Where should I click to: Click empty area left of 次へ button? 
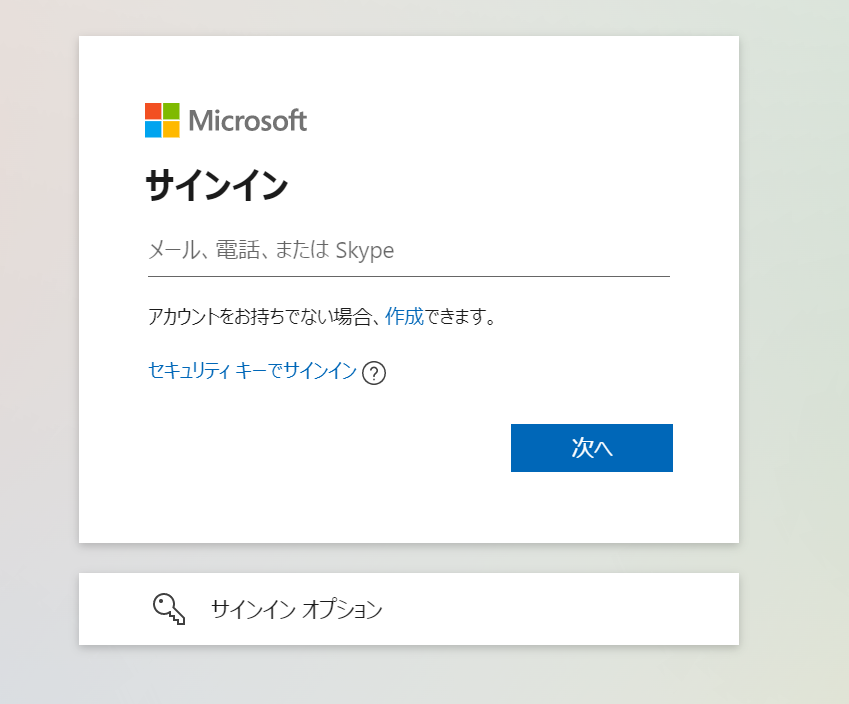pyautogui.click(x=325, y=448)
